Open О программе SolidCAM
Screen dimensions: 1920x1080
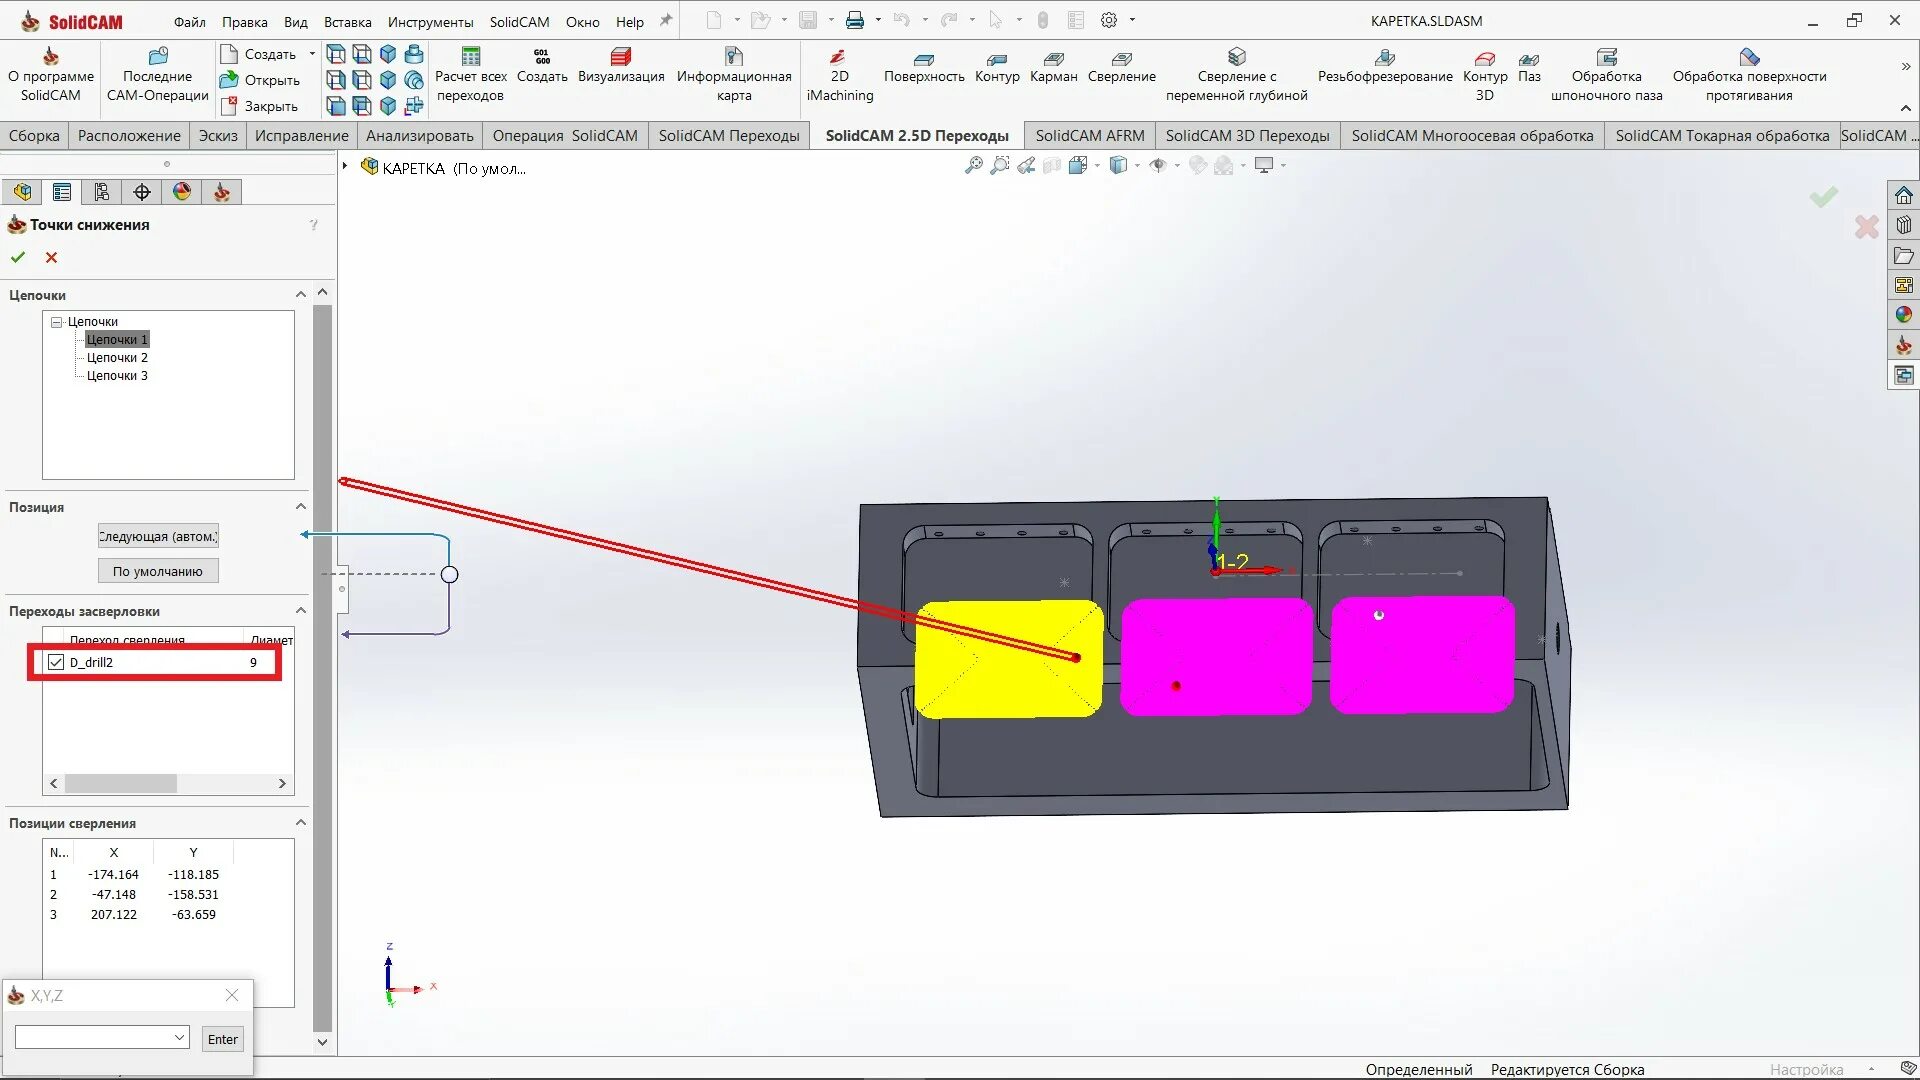point(51,75)
